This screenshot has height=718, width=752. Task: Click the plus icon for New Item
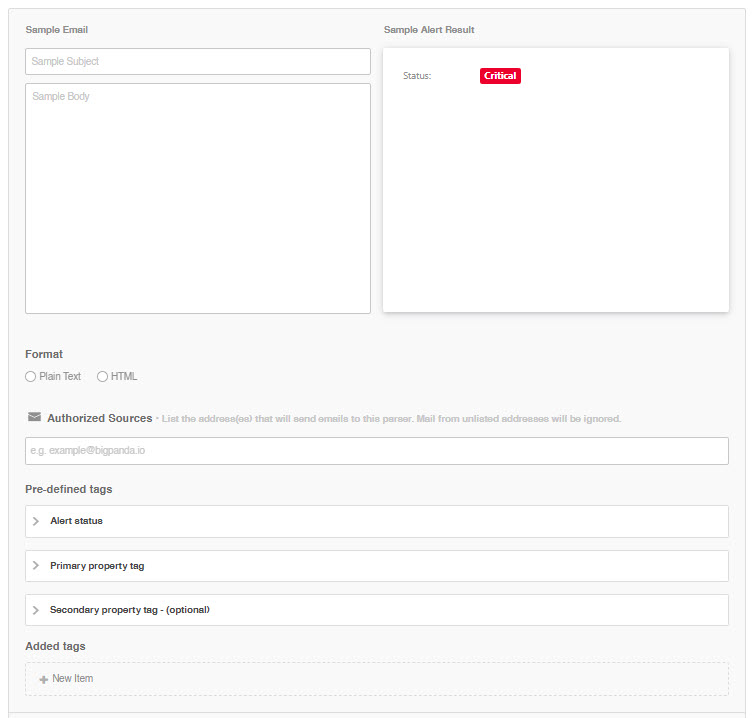click(43, 679)
